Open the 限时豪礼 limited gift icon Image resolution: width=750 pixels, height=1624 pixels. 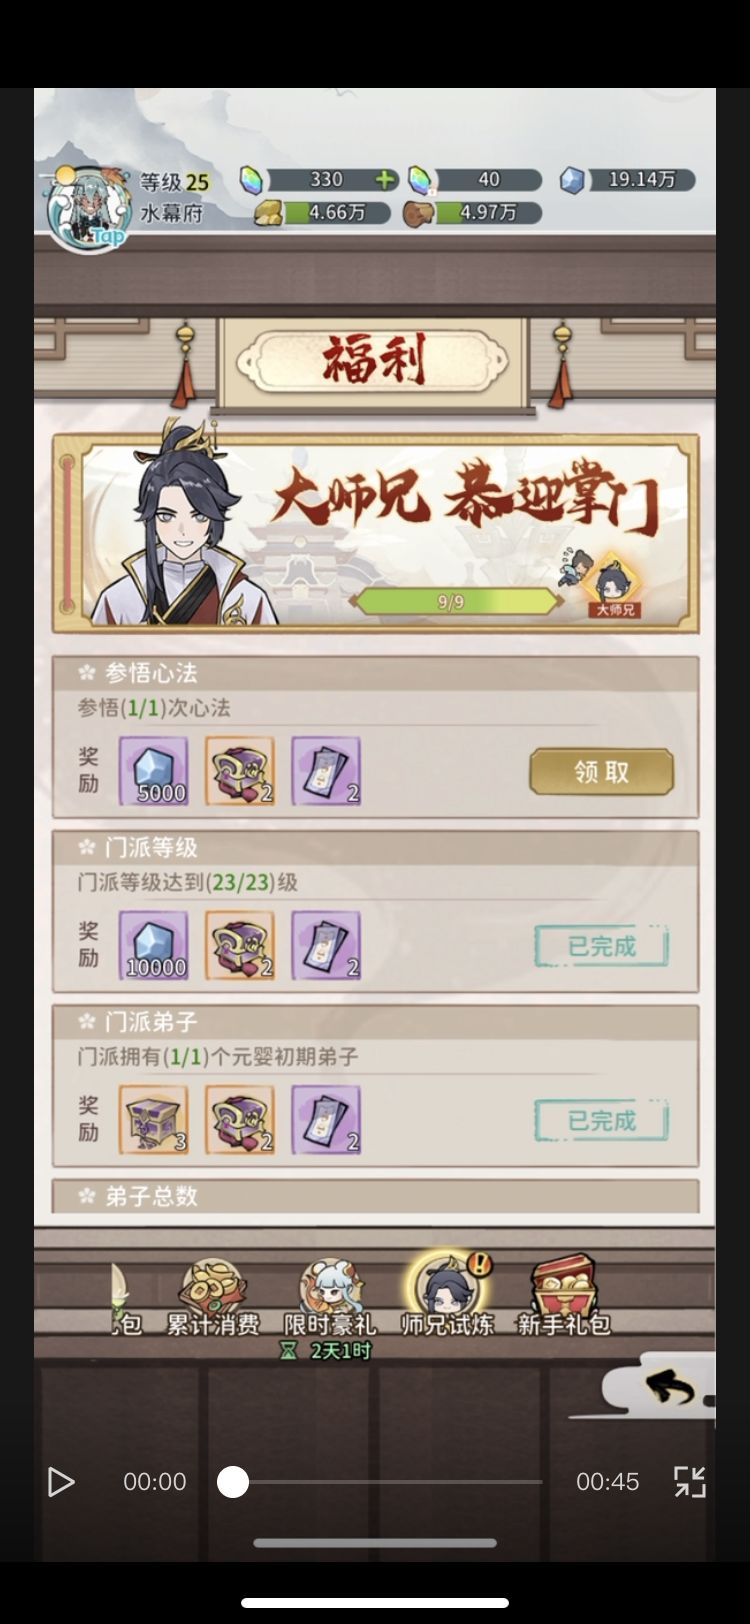330,1298
